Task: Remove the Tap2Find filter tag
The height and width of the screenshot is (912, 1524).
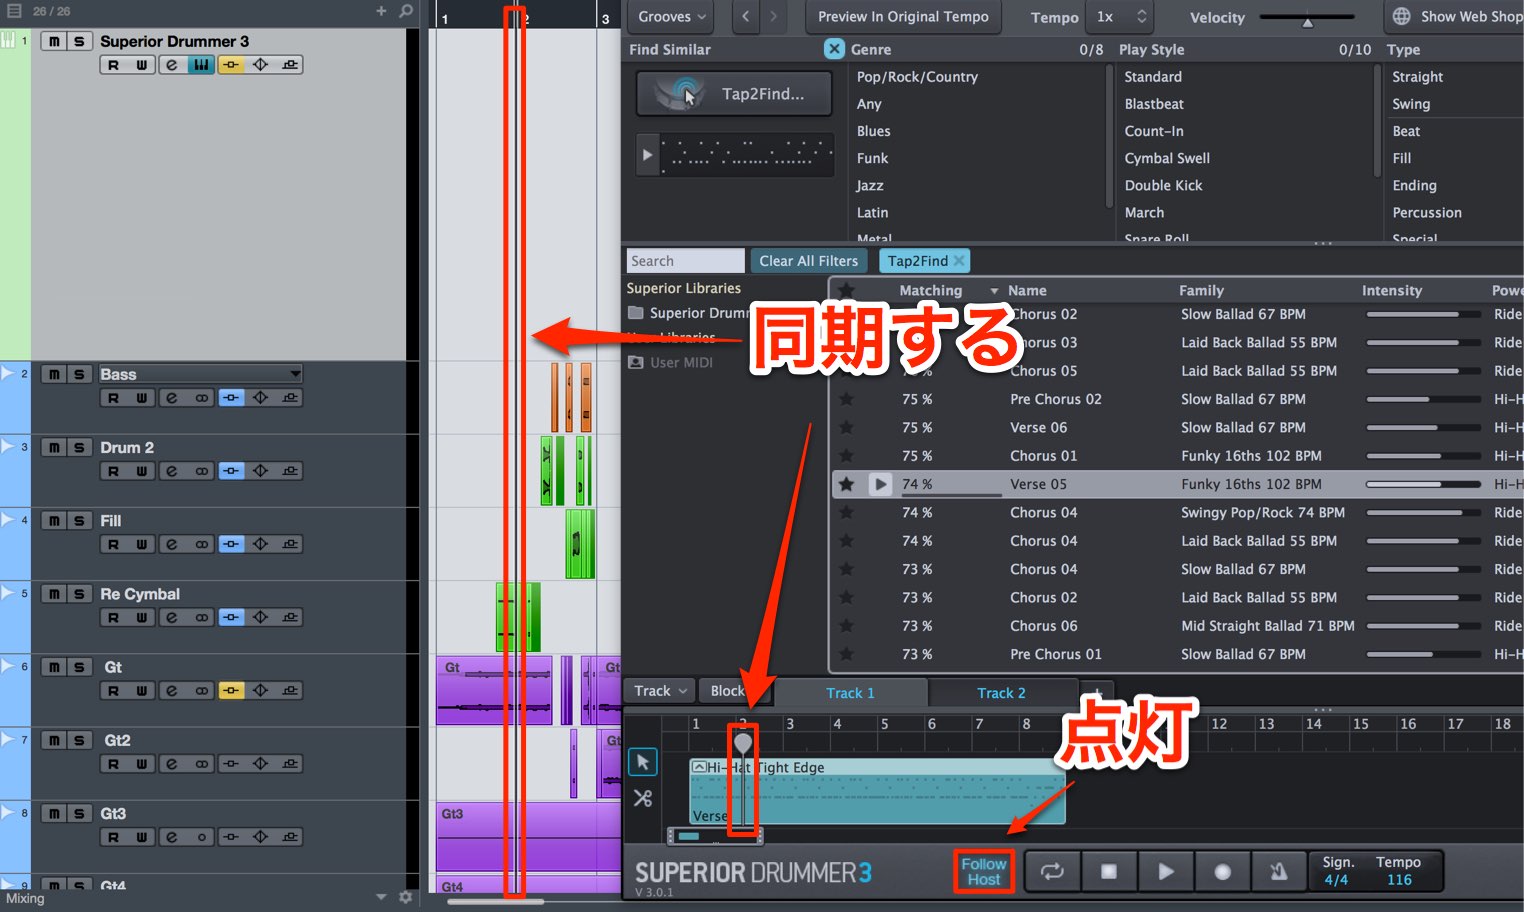Action: coord(959,261)
